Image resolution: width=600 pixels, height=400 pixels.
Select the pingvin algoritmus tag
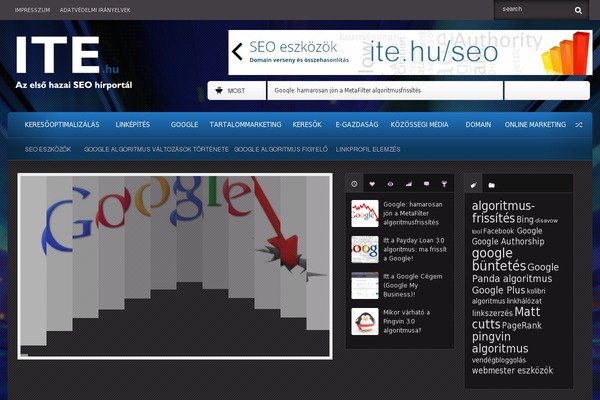500,343
